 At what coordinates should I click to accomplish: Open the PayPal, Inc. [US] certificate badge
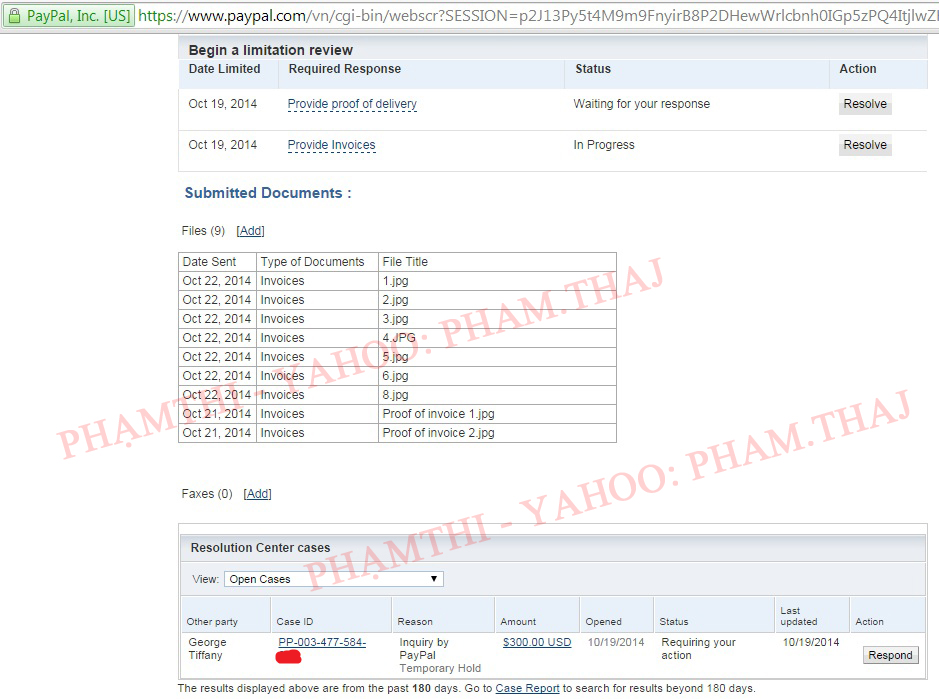click(68, 16)
